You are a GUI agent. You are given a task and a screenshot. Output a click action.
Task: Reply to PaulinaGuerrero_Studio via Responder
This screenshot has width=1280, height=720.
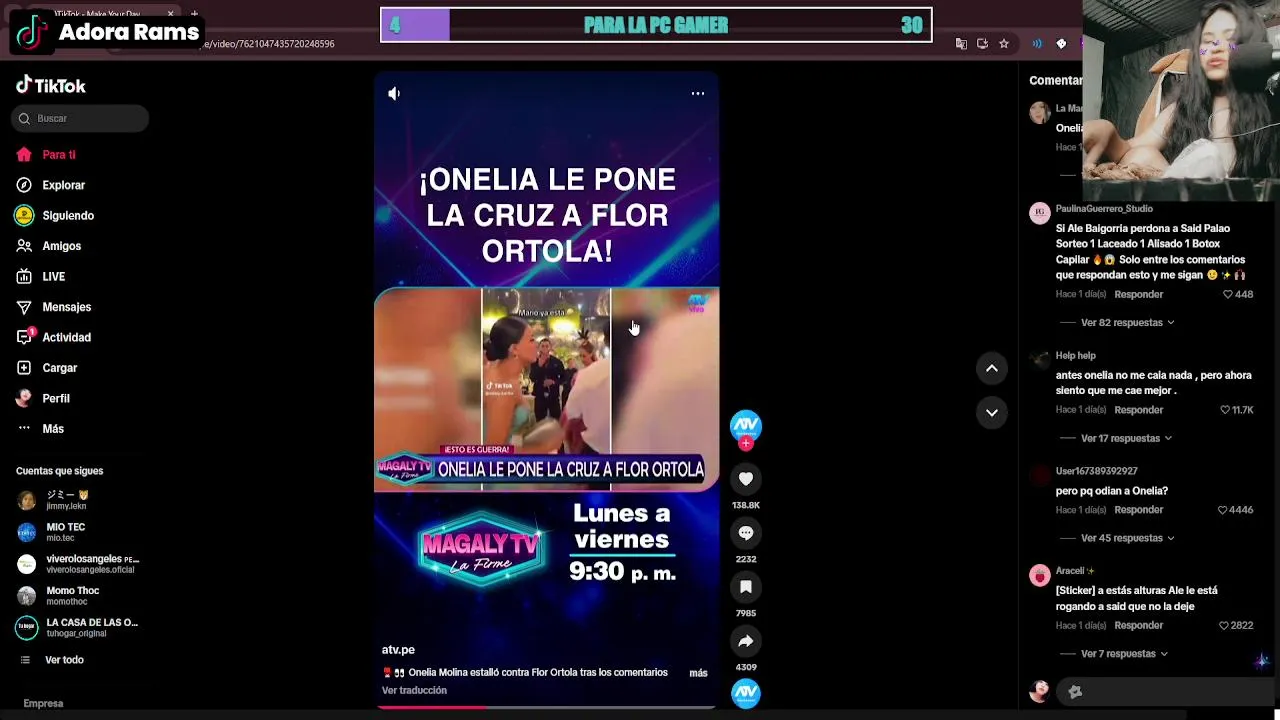pyautogui.click(x=1139, y=295)
